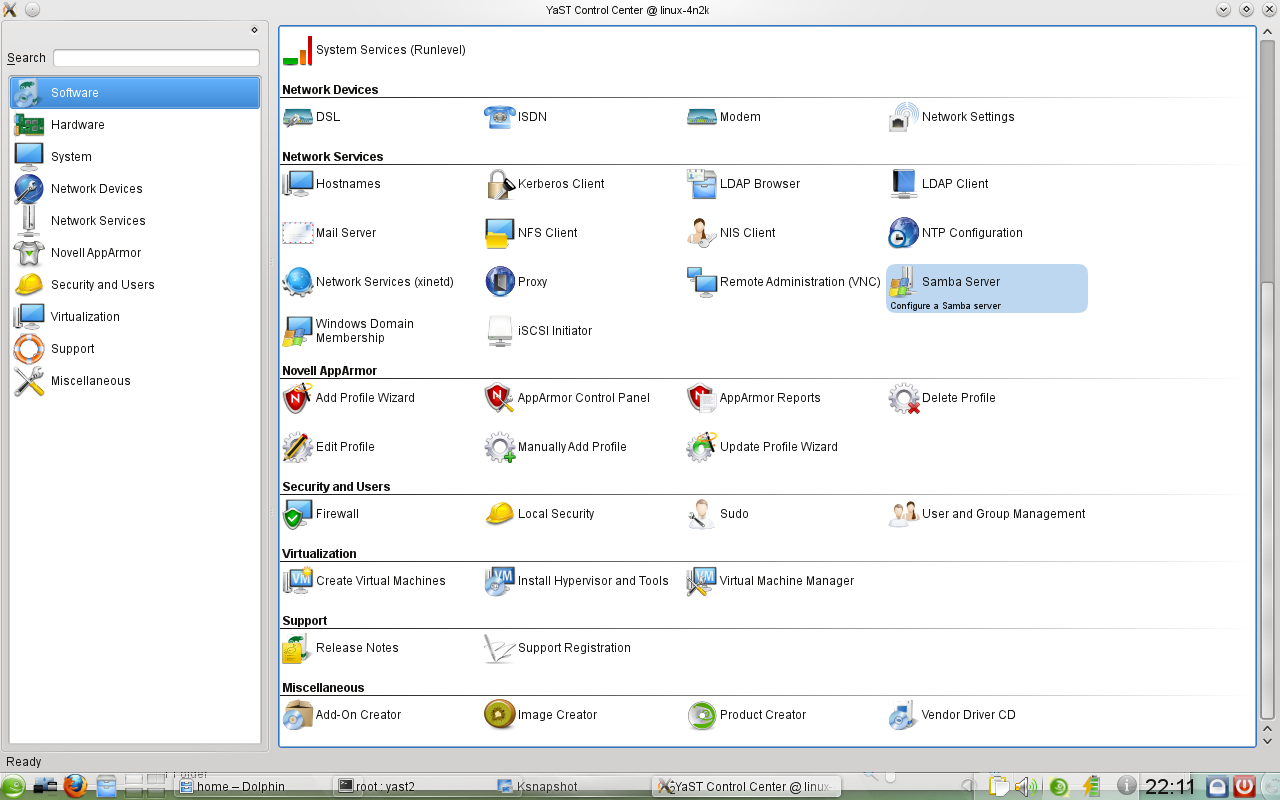Launch the Image Creator module
The width and height of the screenshot is (1280, 800).
click(541, 715)
